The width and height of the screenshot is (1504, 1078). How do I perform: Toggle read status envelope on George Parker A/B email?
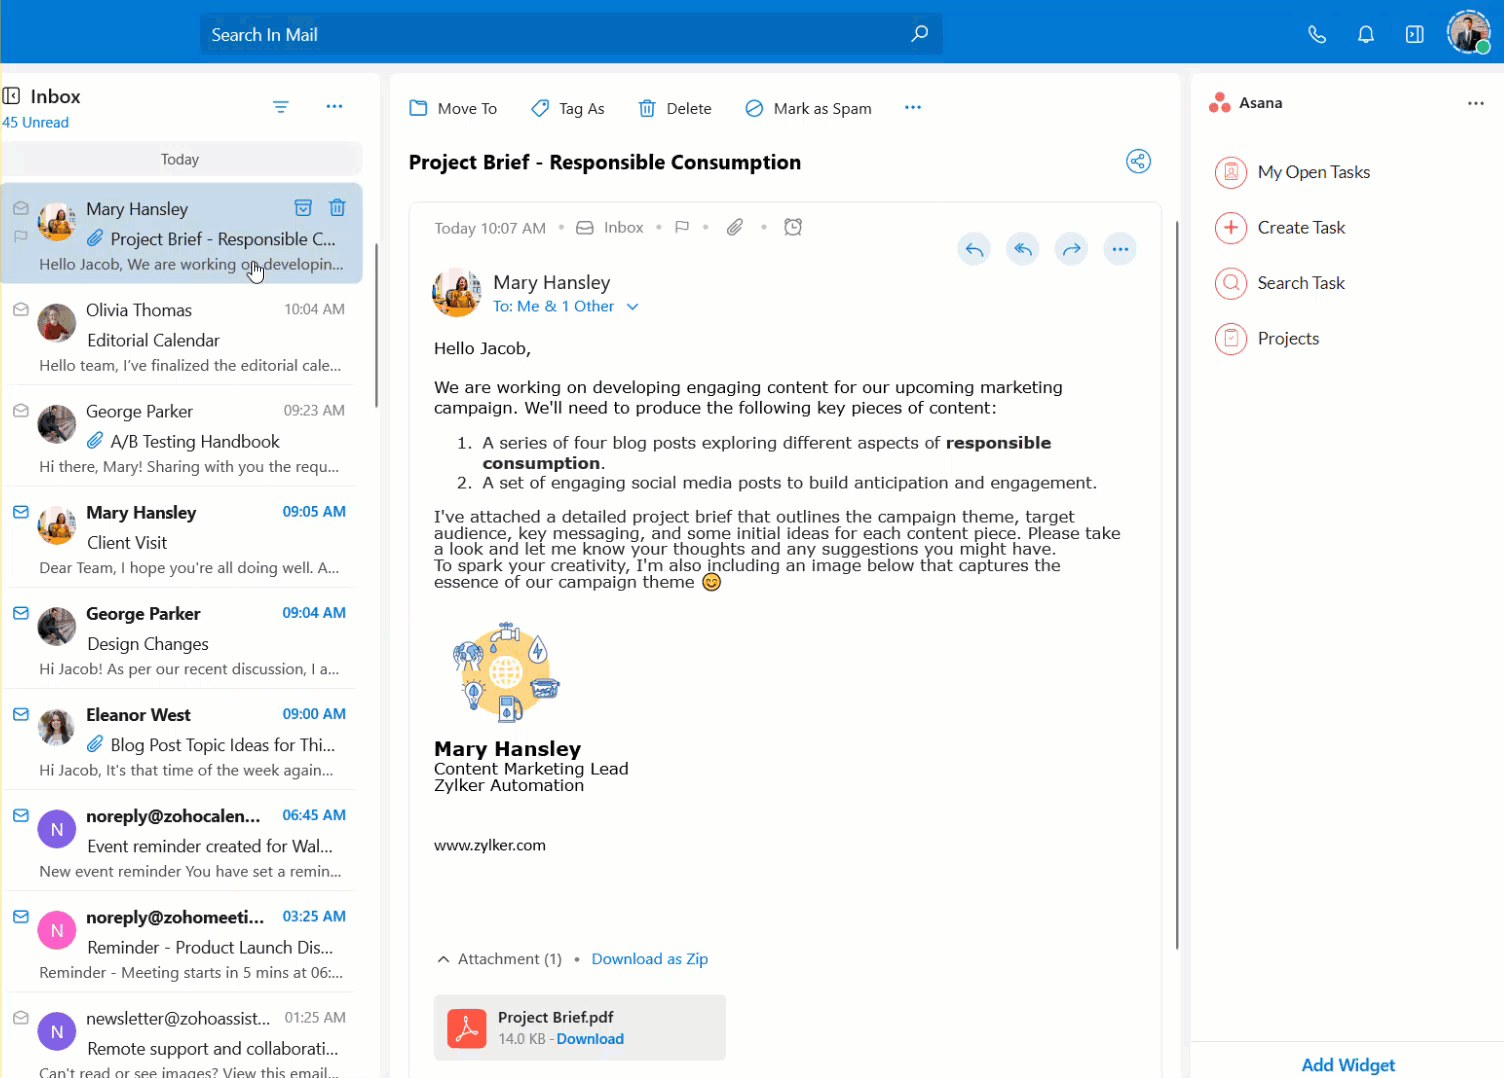click(x=20, y=411)
